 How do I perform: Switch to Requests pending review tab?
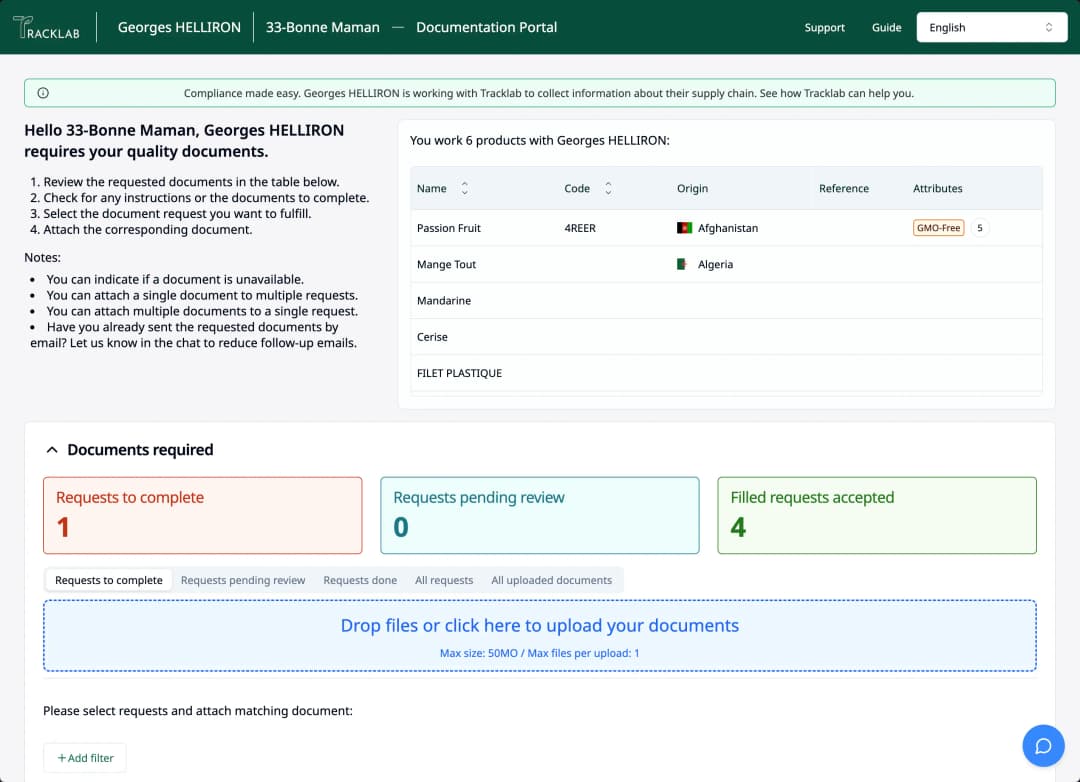point(243,580)
